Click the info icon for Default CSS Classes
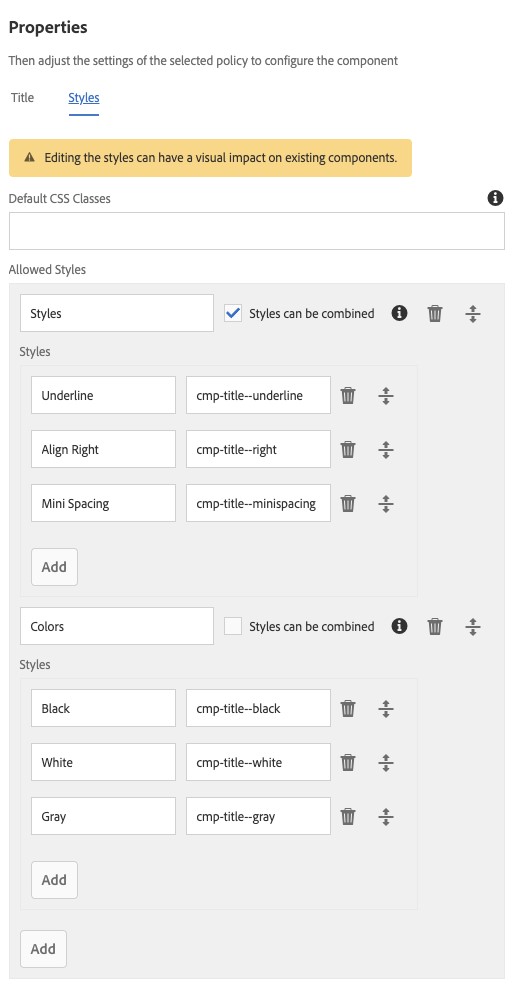 click(495, 198)
